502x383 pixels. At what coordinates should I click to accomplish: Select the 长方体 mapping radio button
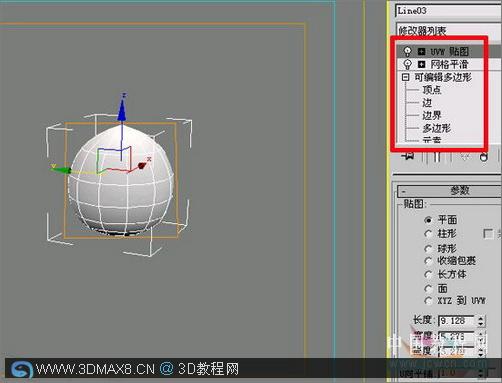pos(429,275)
